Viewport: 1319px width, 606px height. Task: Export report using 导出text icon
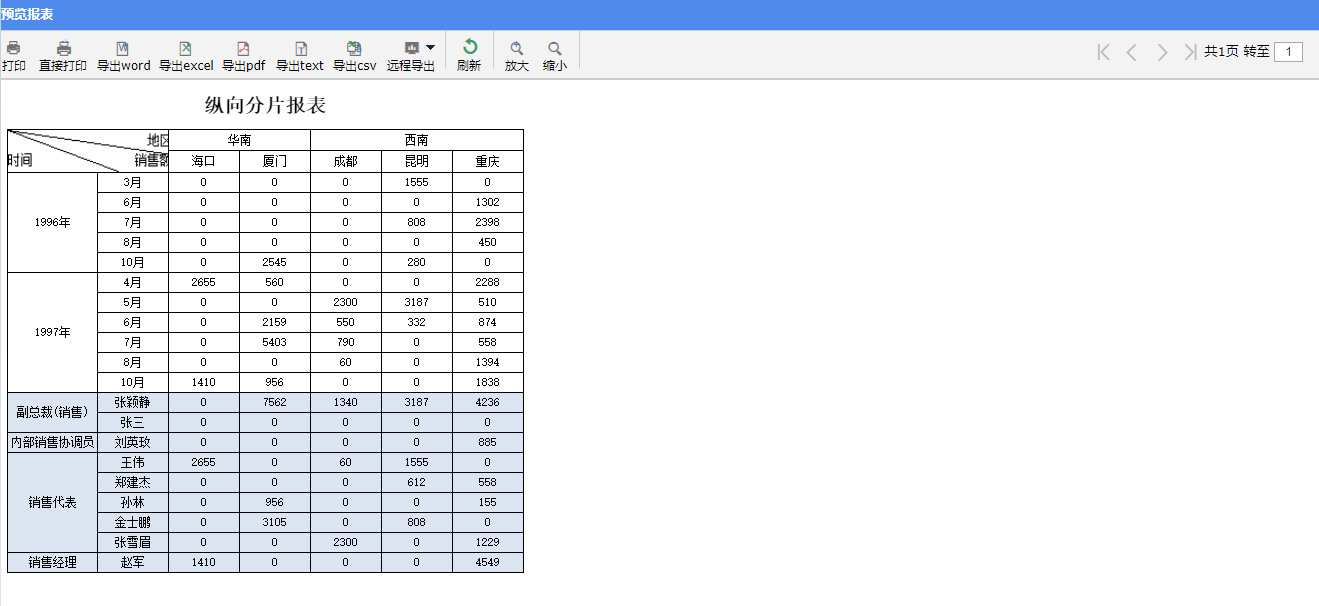(x=300, y=48)
